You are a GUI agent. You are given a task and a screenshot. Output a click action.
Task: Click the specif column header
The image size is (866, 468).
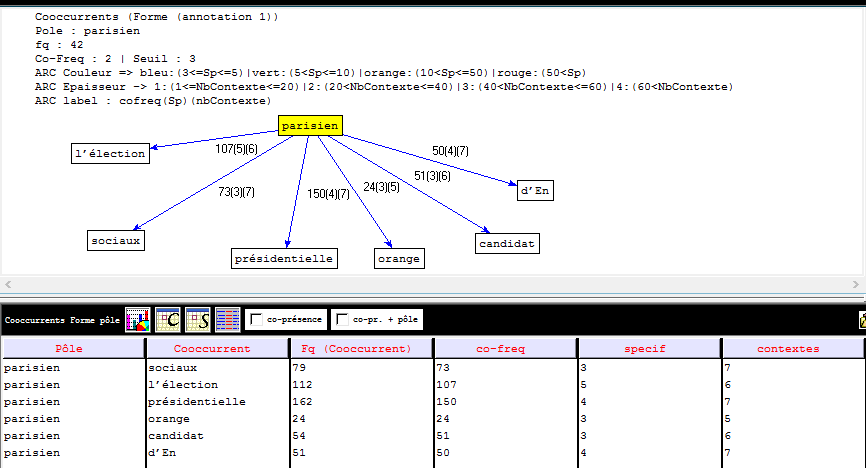(650, 349)
